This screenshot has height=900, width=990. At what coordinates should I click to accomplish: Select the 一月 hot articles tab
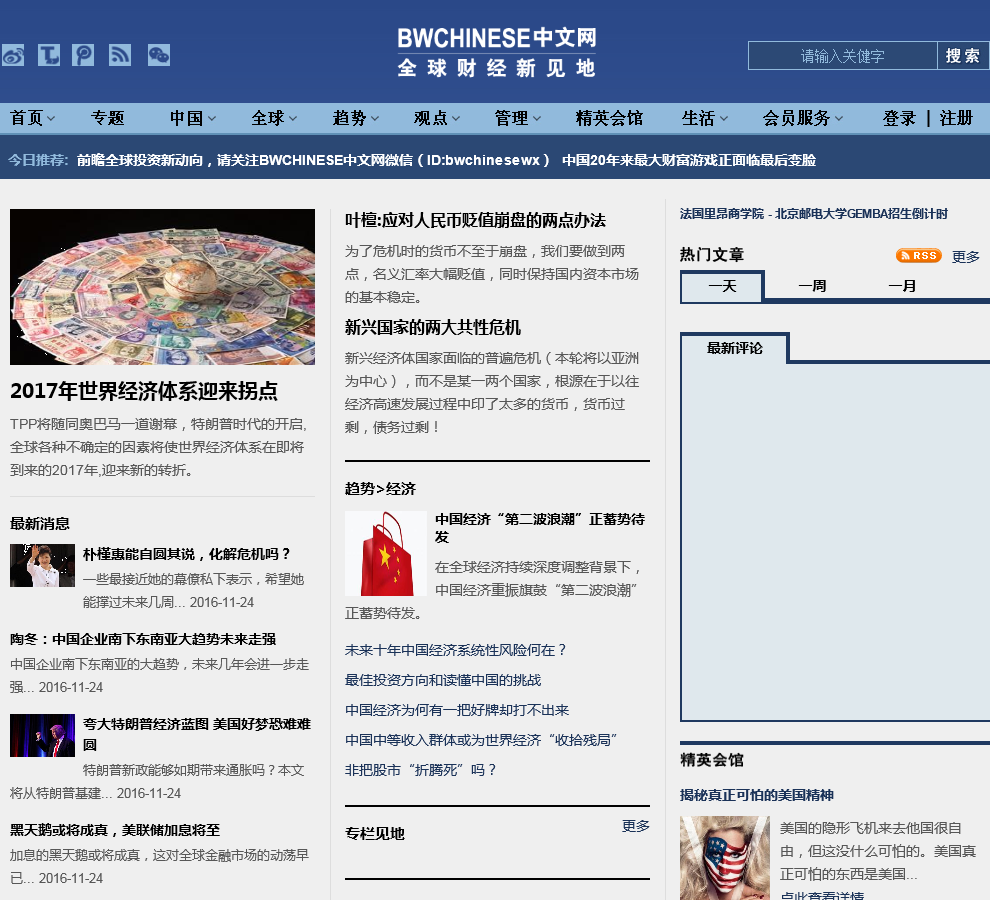point(902,286)
